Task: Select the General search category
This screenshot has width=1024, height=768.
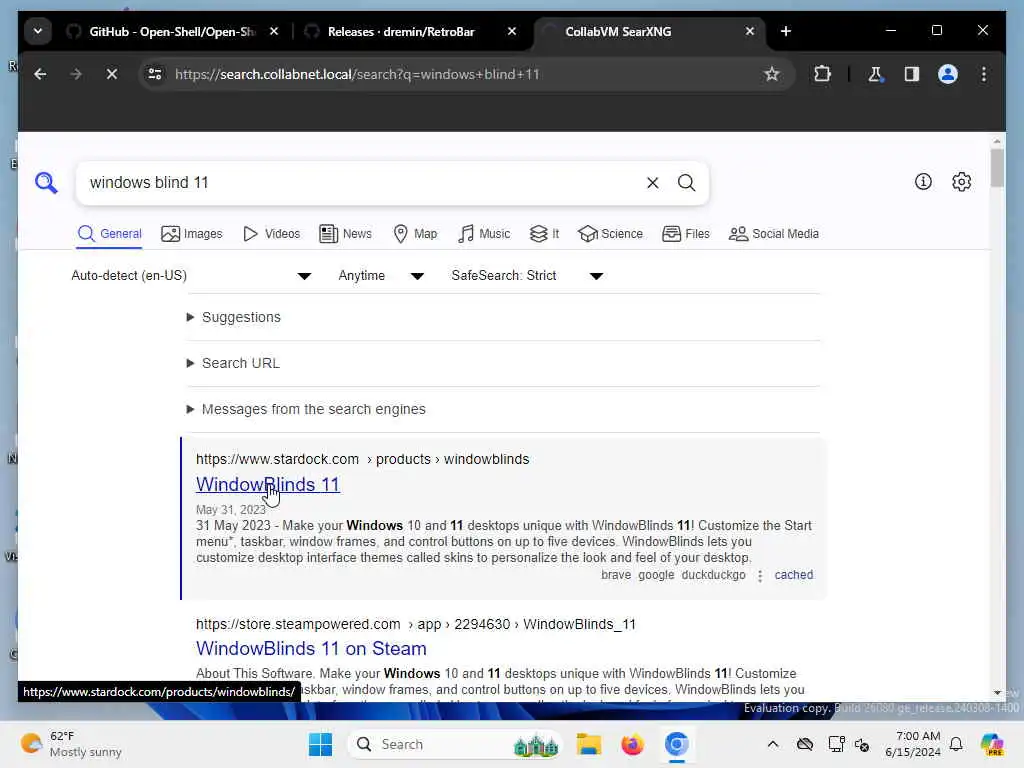Action: [x=109, y=234]
